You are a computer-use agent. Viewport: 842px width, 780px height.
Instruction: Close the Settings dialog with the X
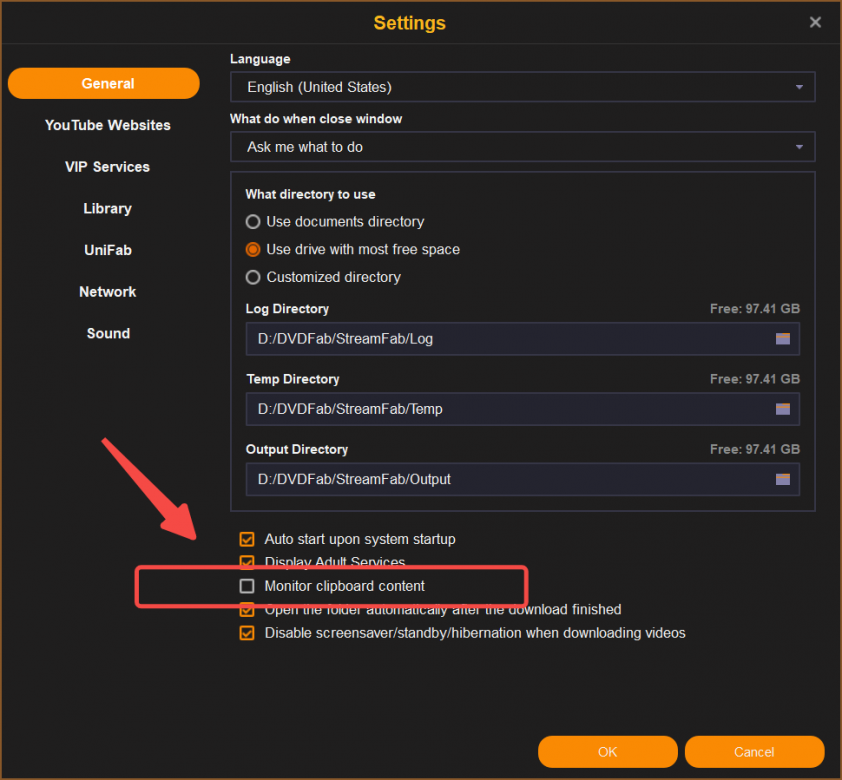click(815, 22)
